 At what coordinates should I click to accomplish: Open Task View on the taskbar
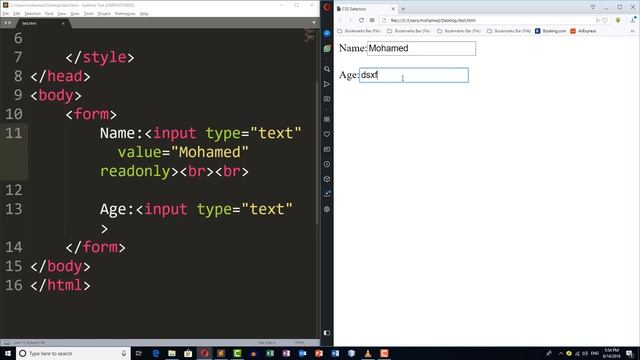(138, 353)
